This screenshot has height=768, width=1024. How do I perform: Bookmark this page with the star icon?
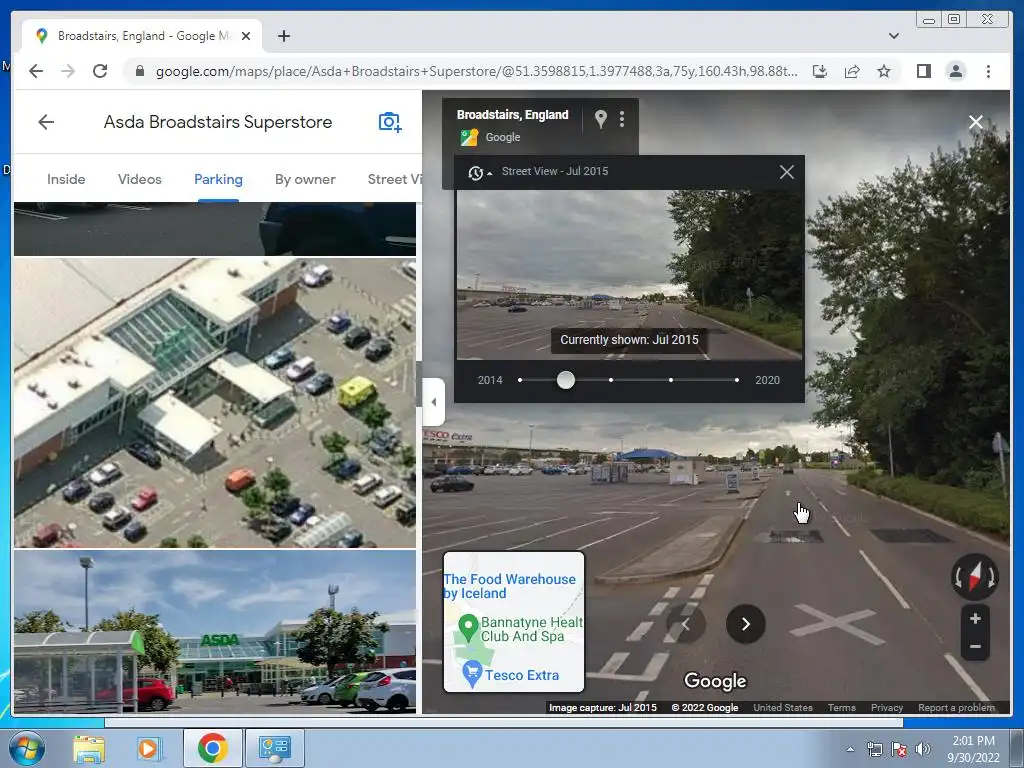tap(884, 71)
